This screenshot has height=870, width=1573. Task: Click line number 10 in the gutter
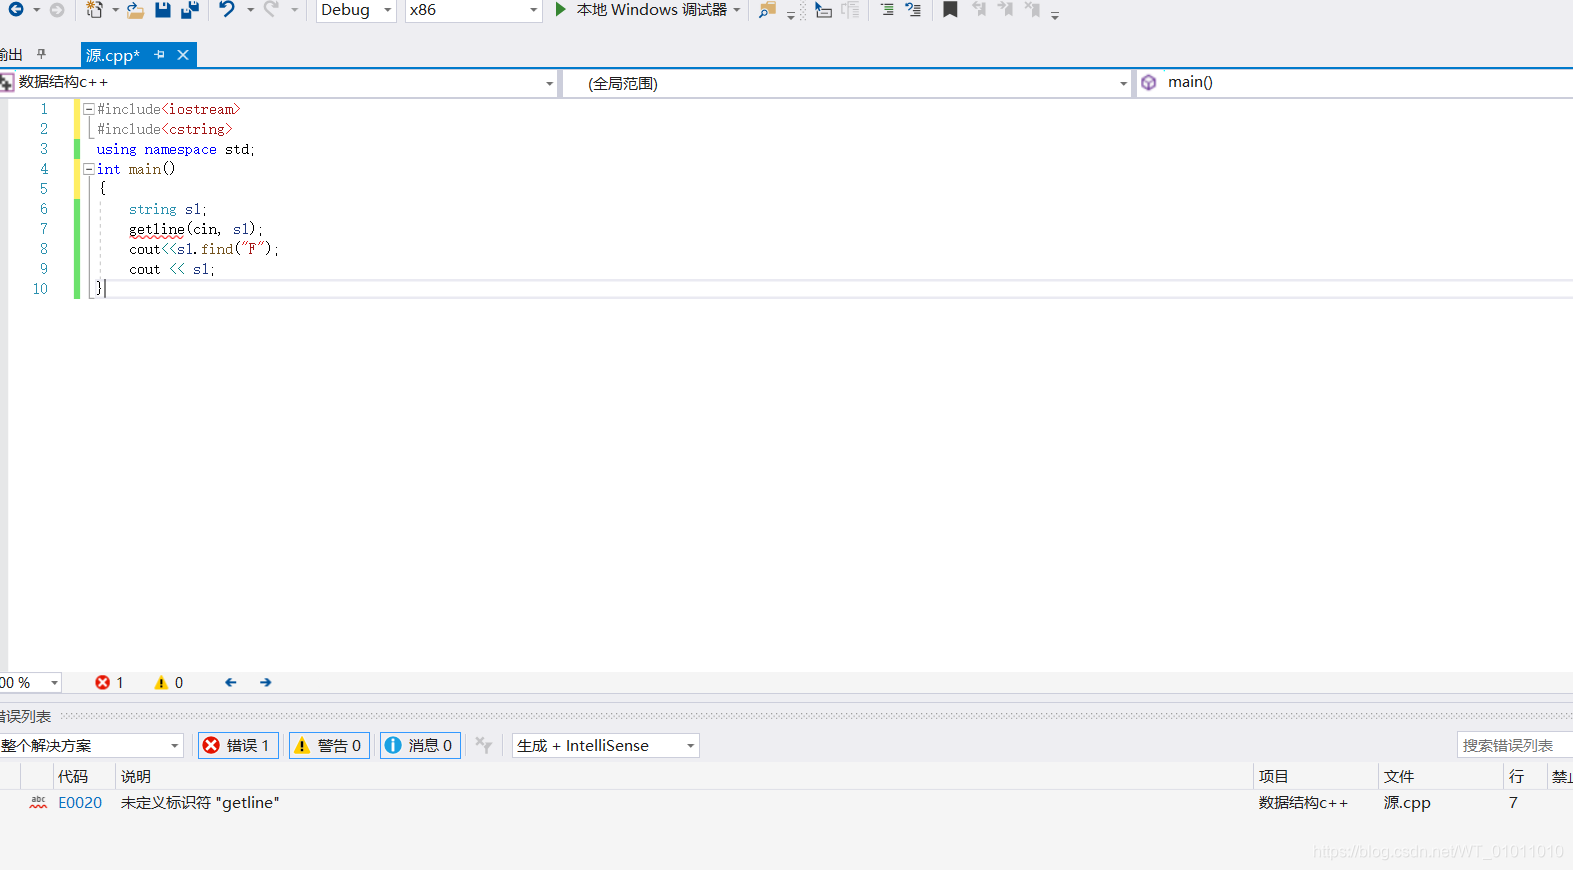click(40, 289)
